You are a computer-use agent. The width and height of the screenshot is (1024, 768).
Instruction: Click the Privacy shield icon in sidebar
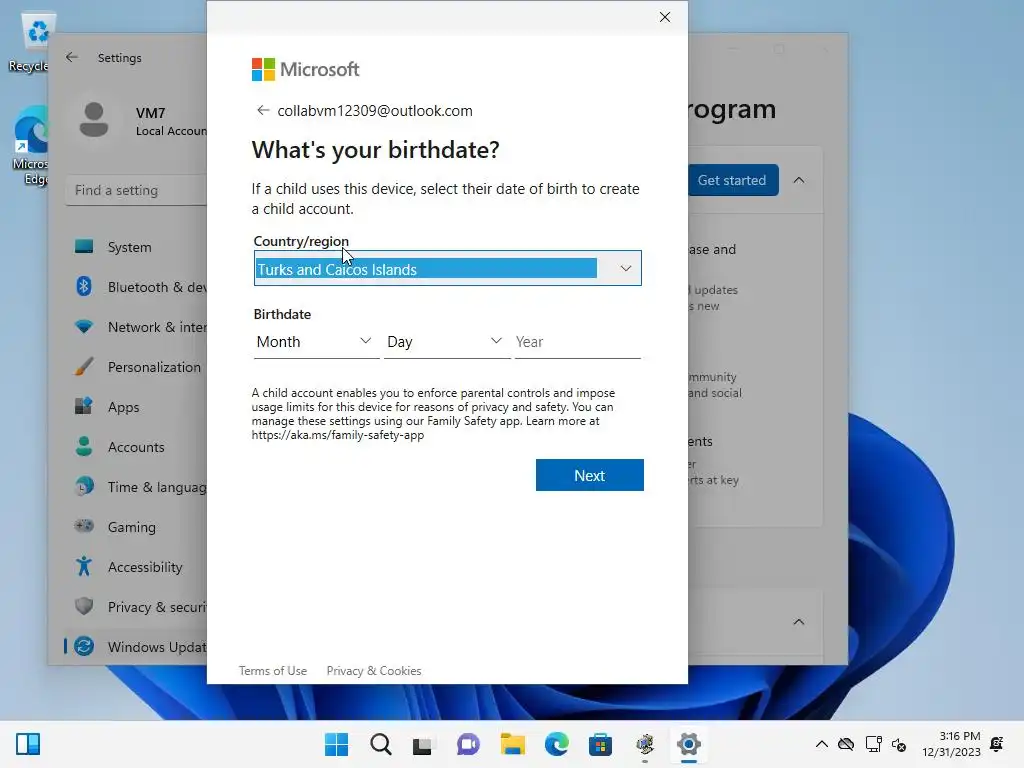tap(84, 606)
